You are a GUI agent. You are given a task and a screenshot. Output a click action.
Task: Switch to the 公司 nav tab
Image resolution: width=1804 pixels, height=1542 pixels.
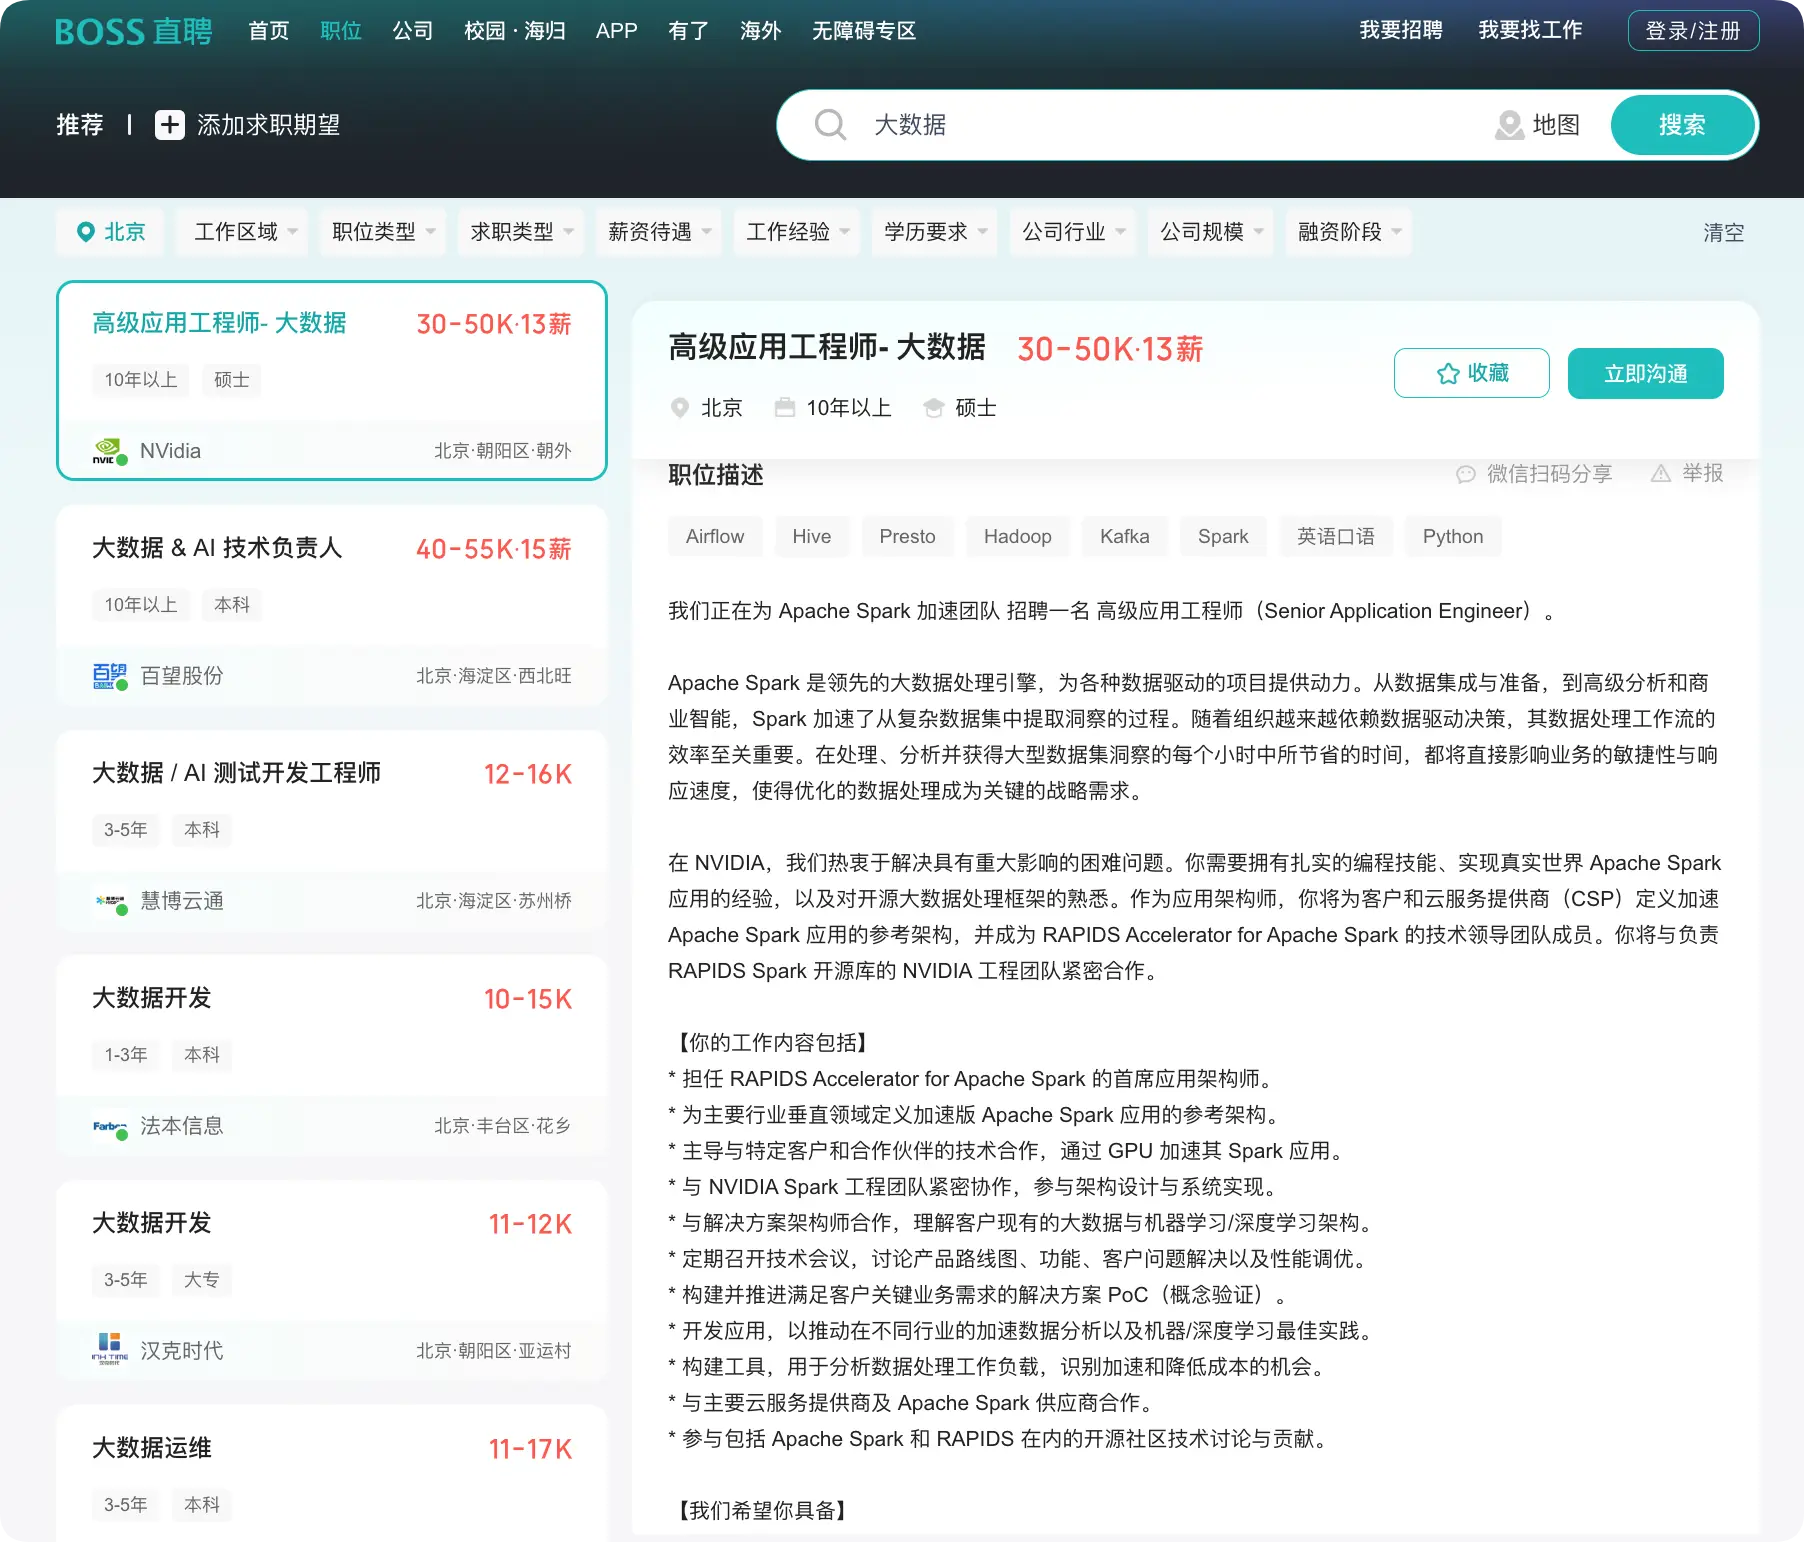pos(412,31)
